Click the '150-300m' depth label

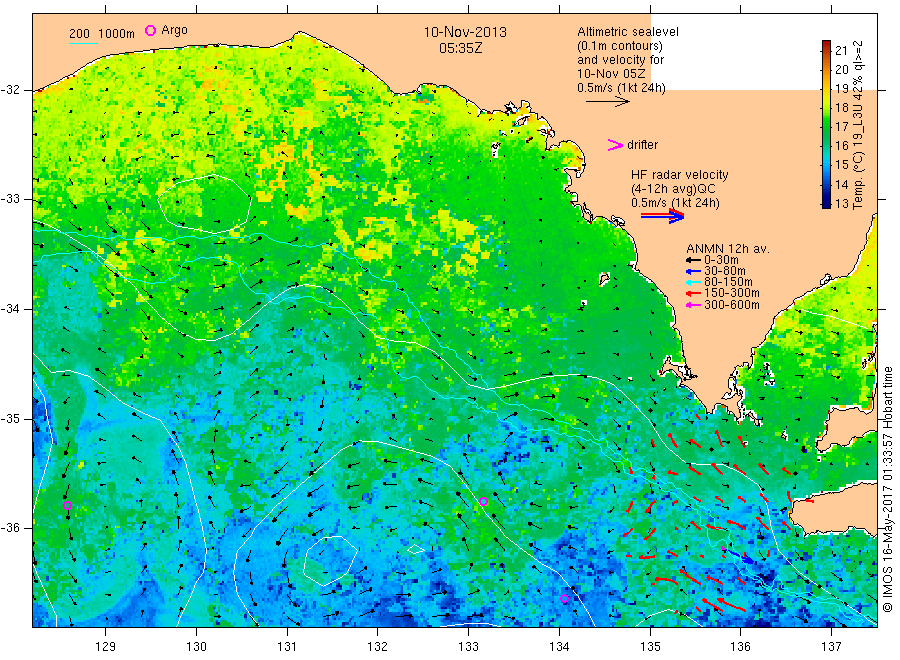tap(732, 293)
